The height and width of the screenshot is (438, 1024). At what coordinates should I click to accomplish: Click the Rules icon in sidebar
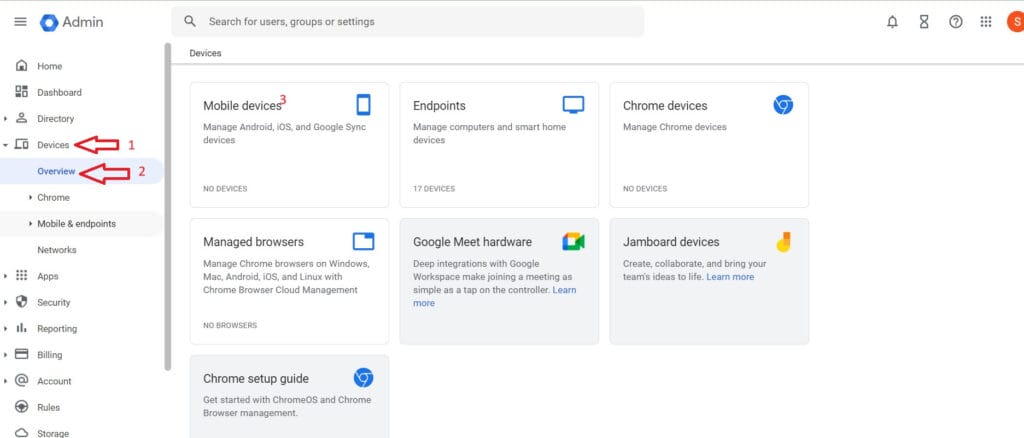pyautogui.click(x=22, y=407)
